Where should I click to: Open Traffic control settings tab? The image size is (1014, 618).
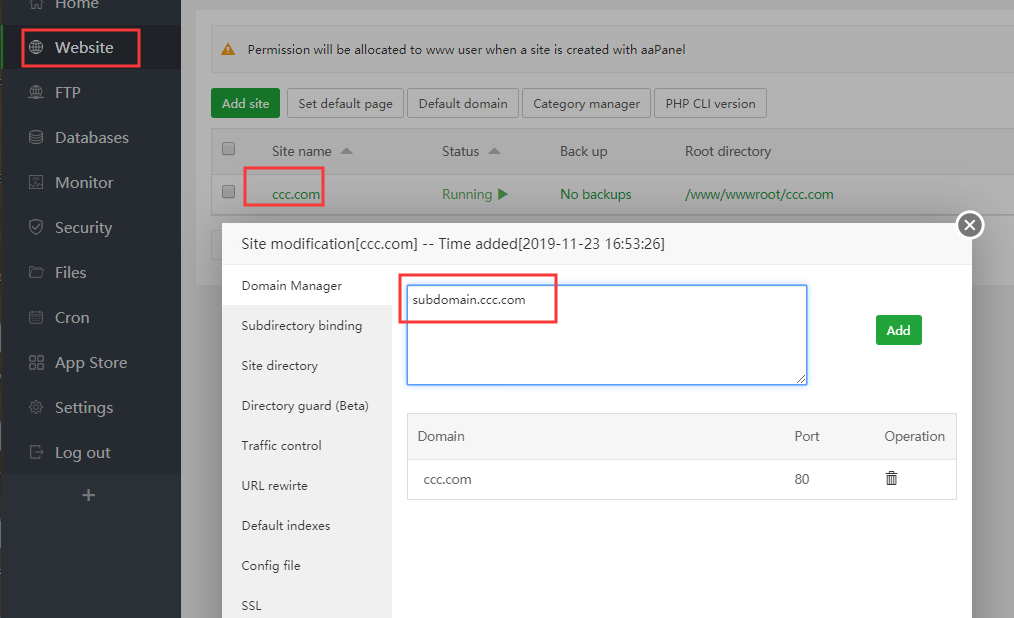click(282, 446)
